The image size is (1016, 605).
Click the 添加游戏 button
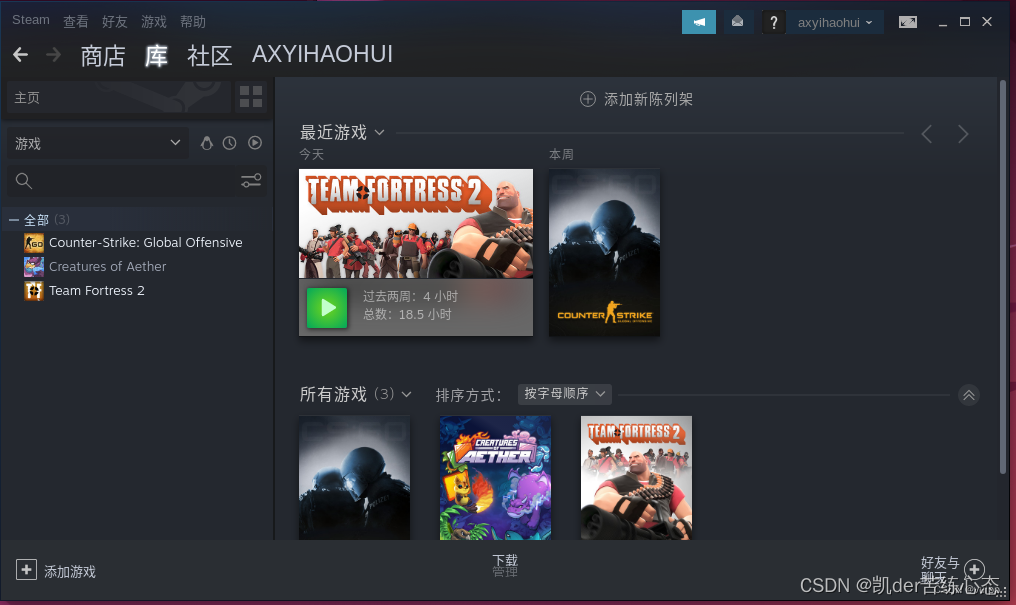56,571
